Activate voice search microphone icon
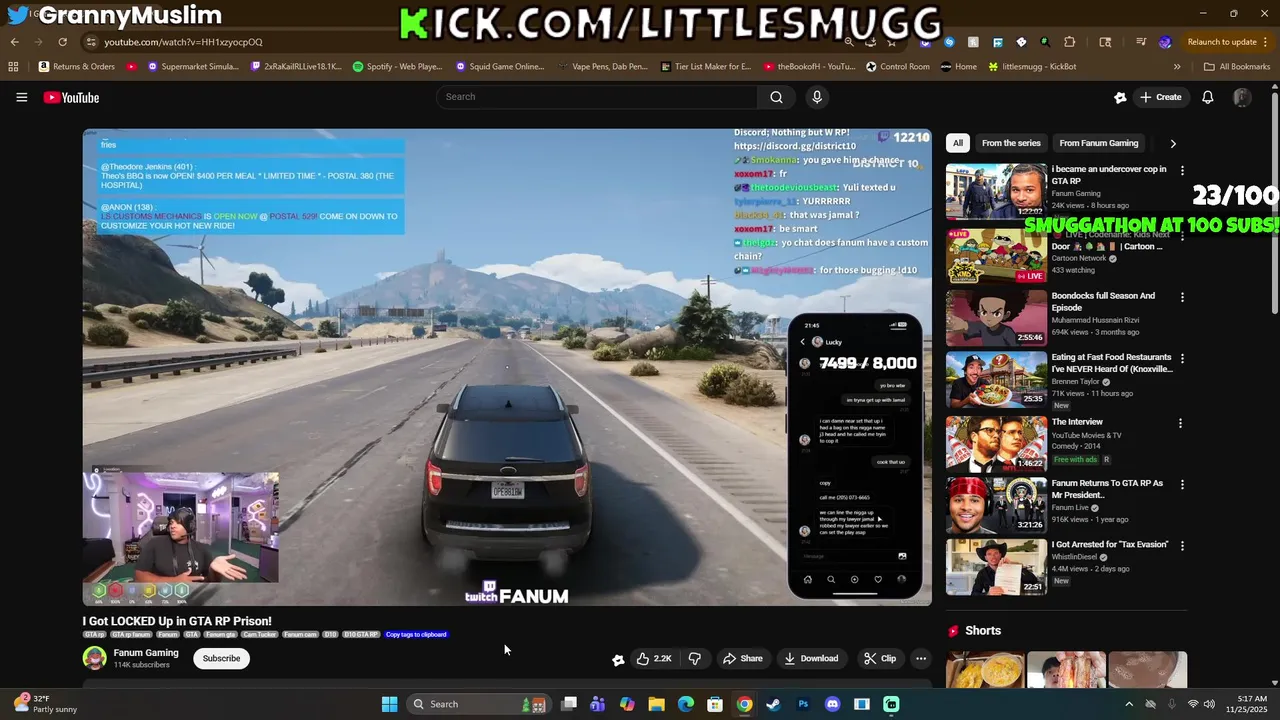 [817, 97]
